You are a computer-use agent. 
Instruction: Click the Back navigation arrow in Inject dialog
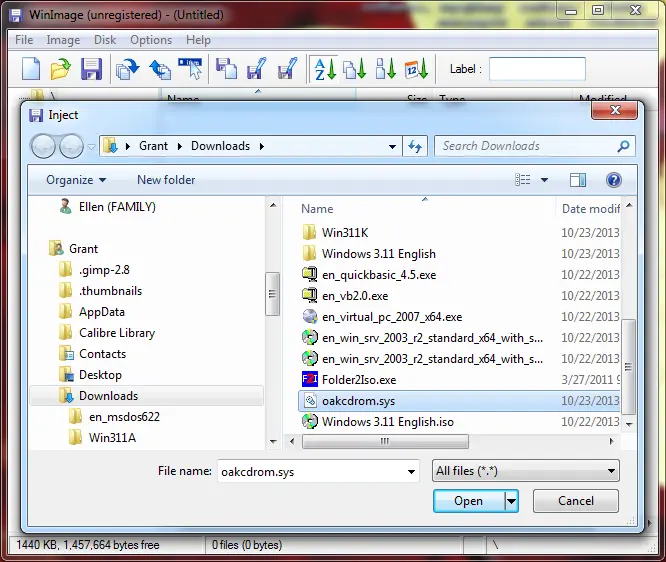point(43,146)
